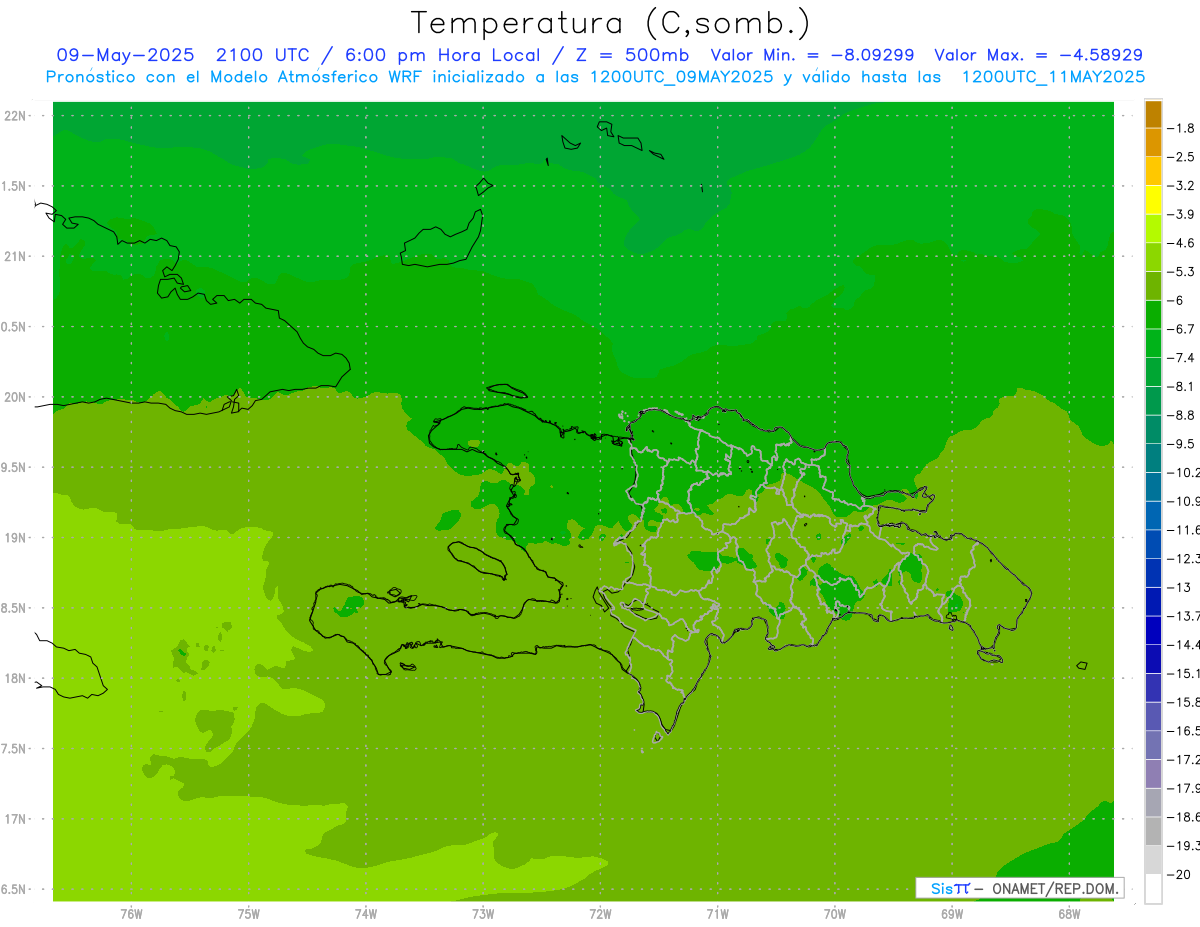Click the '1200UTC_09MAY2025' initialization timestamp
The image size is (1200, 927).
682,77
